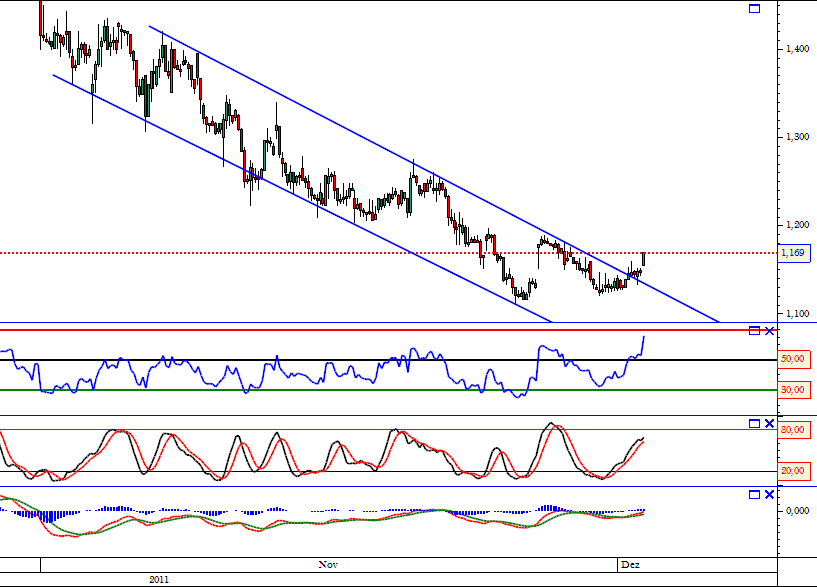Maximize the main price chart panel
Screen dimensions: 817x587
point(754,8)
